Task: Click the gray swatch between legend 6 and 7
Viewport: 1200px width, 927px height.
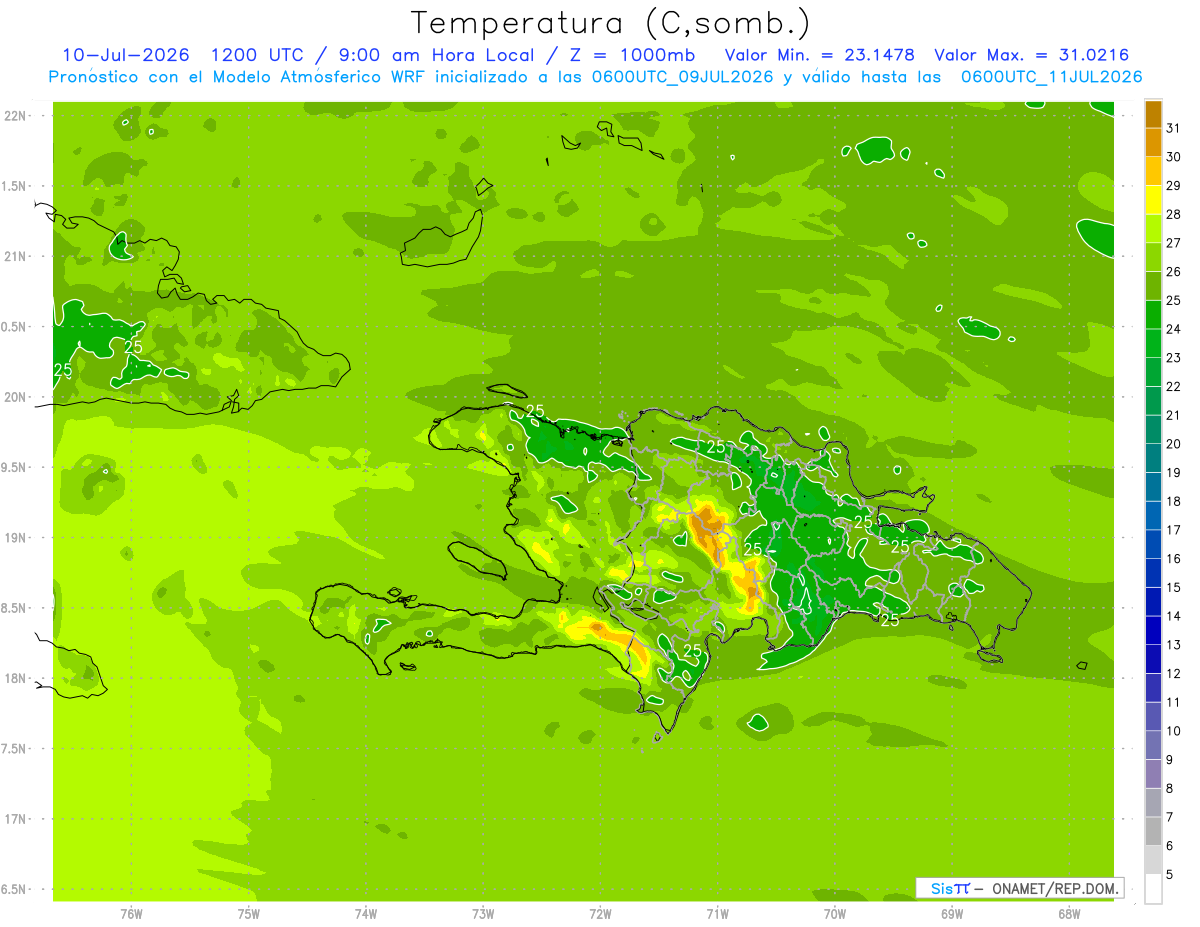Action: coord(1153,831)
